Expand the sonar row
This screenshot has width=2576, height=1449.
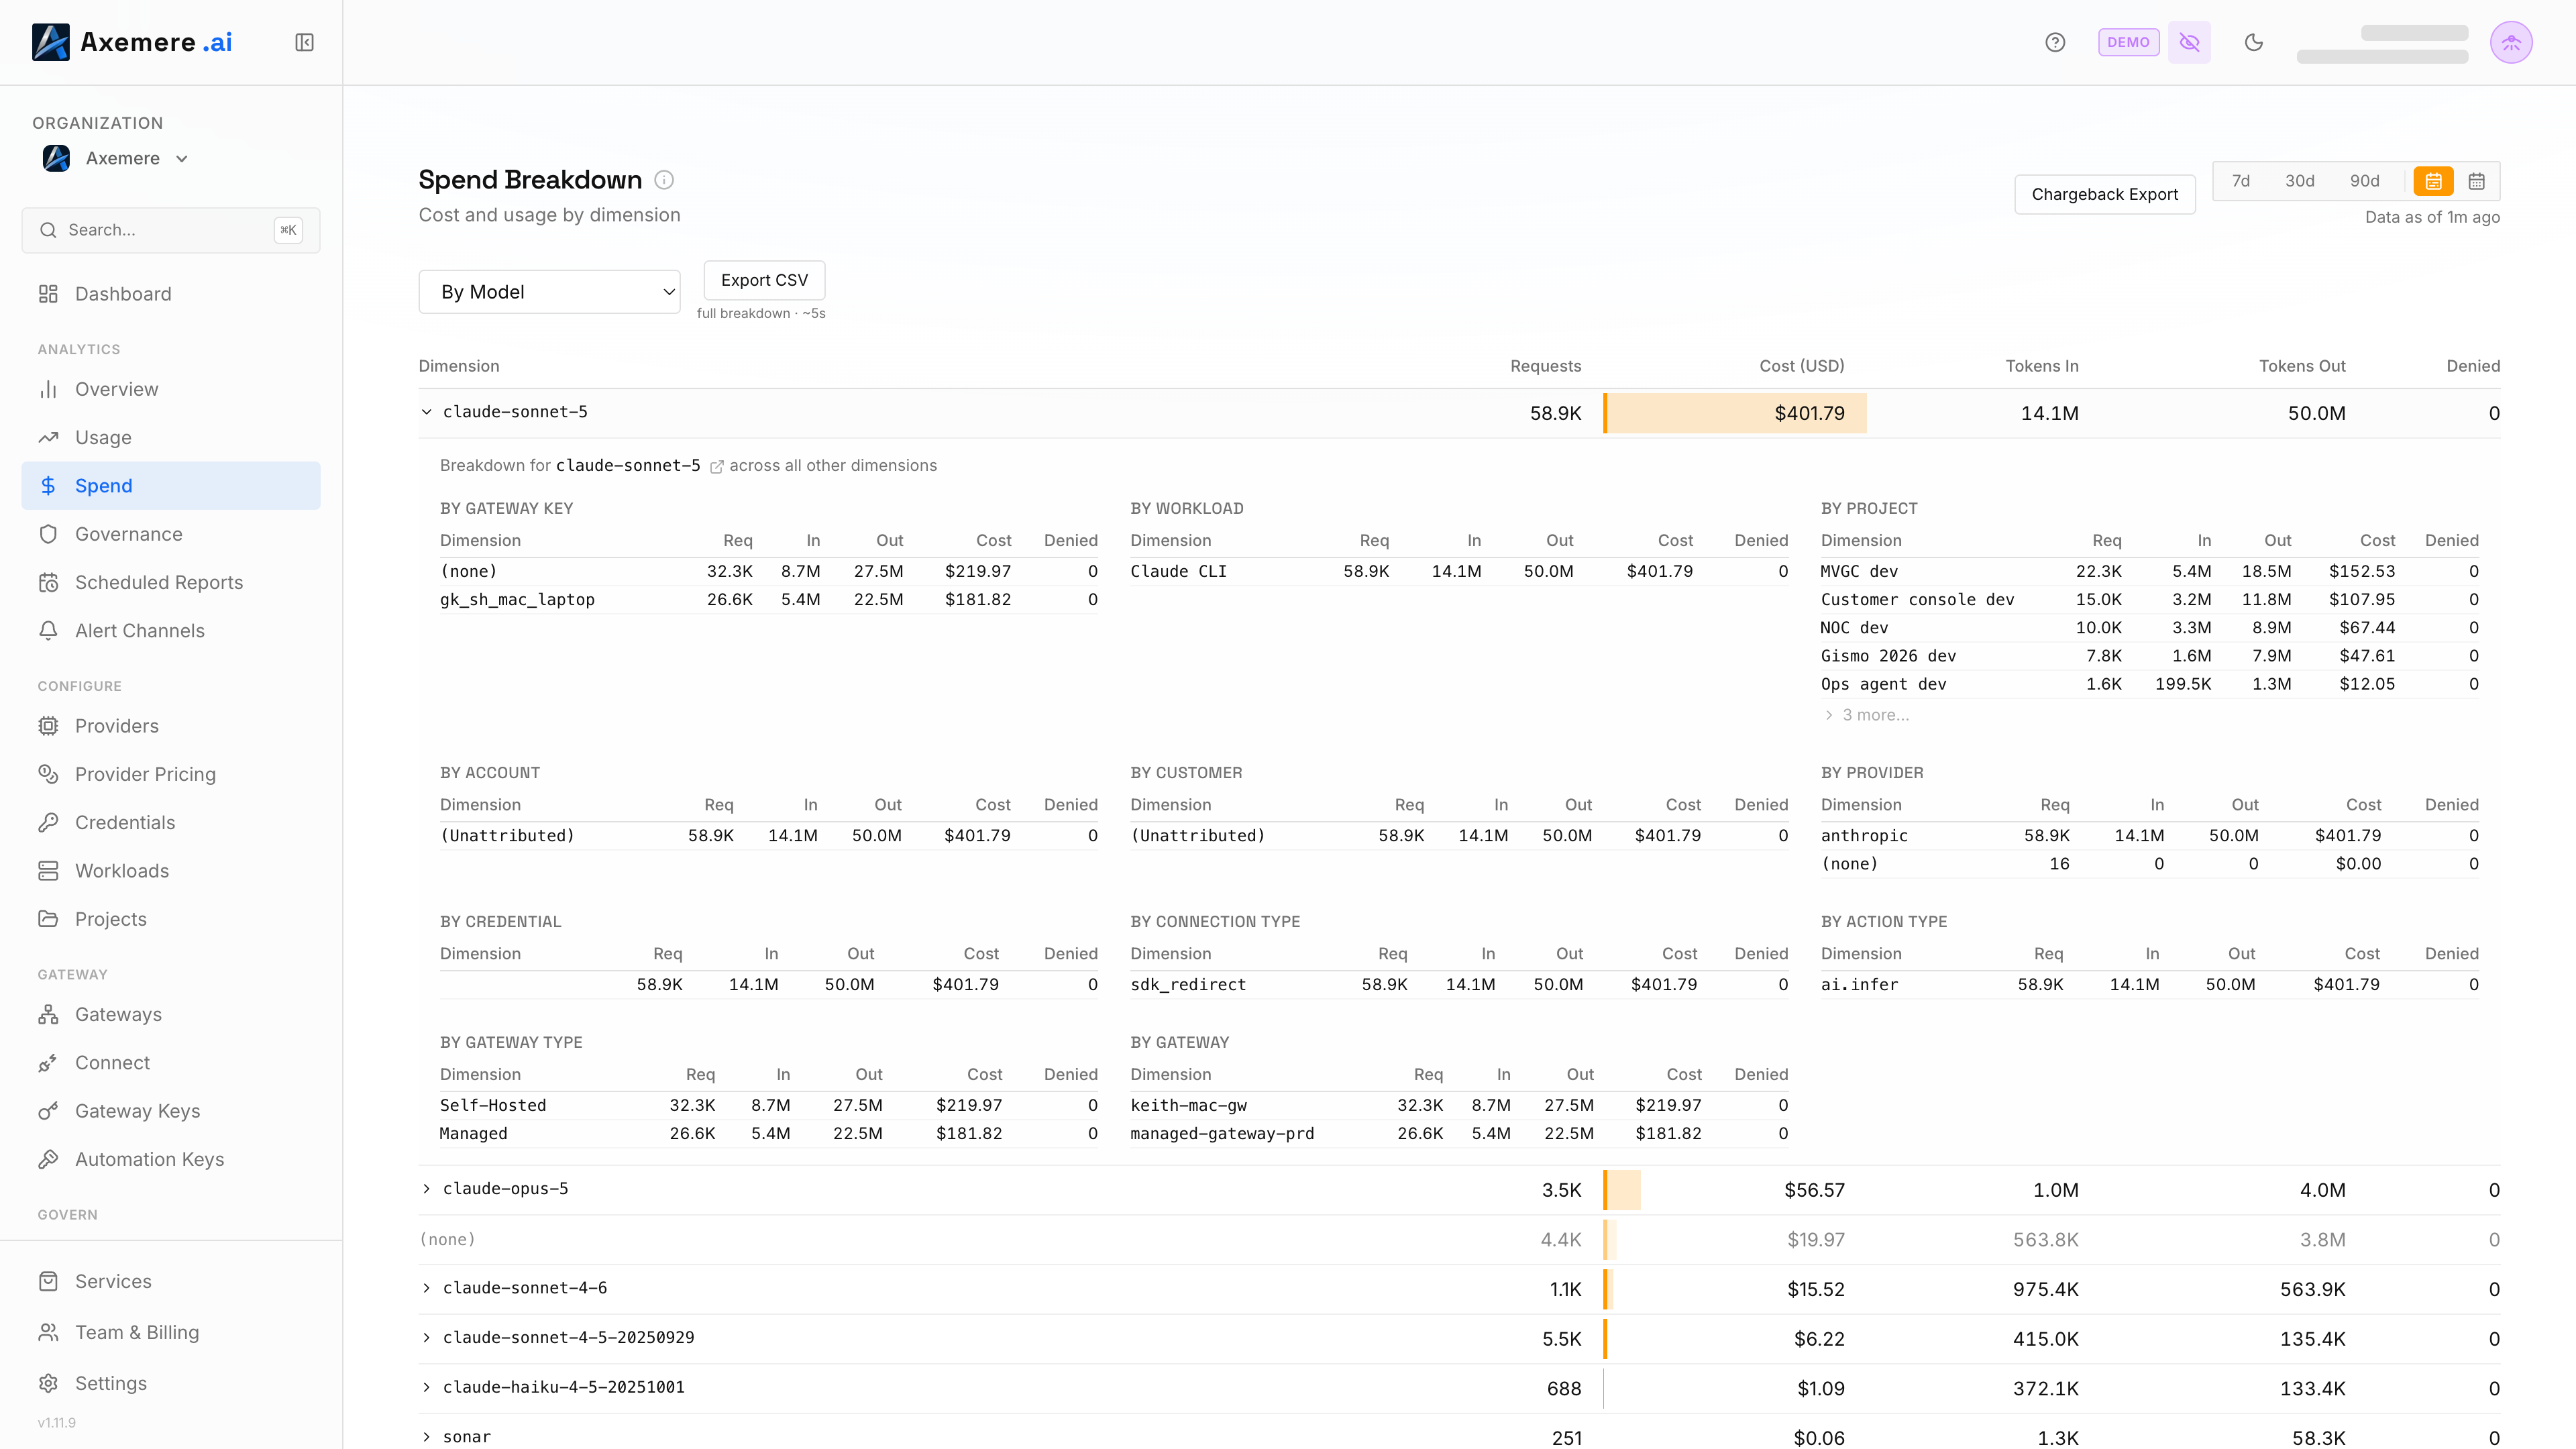tap(426, 1437)
